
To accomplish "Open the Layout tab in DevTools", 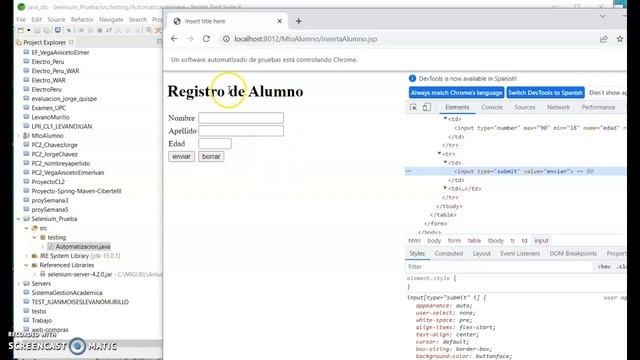I will [x=482, y=253].
